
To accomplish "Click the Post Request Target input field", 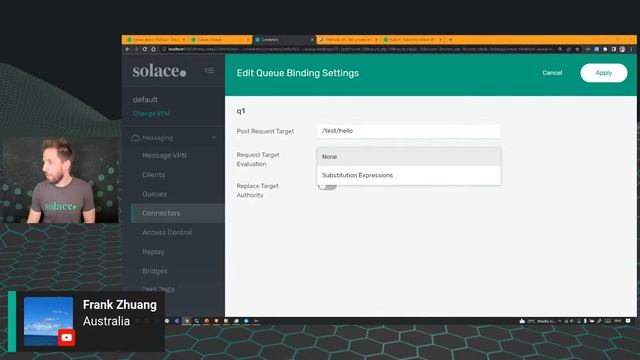I will coord(409,131).
